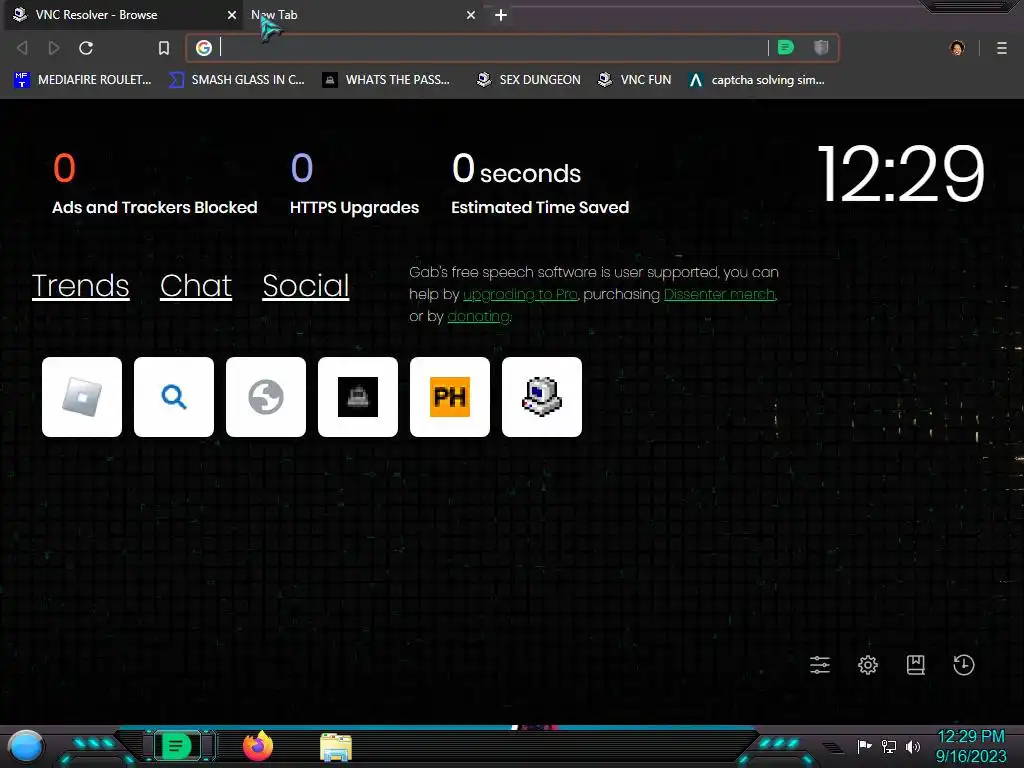Image resolution: width=1024 pixels, height=768 pixels.
Task: Click the 12:29 clock widget
Action: click(901, 174)
